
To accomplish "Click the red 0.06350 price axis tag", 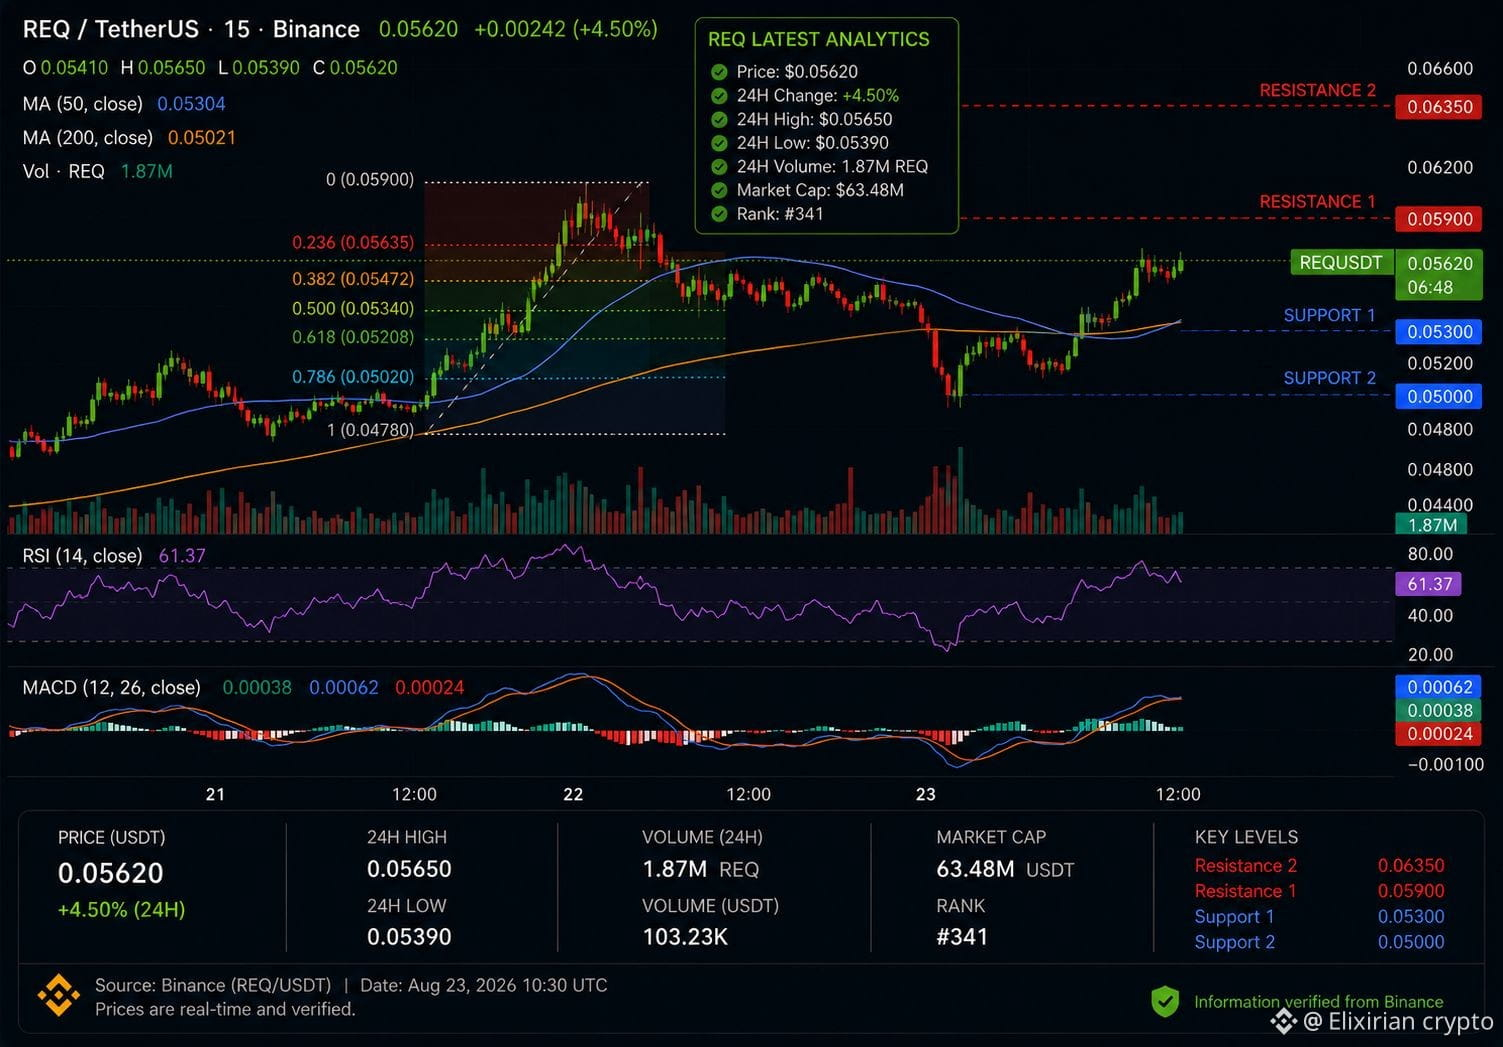I will [x=1439, y=107].
